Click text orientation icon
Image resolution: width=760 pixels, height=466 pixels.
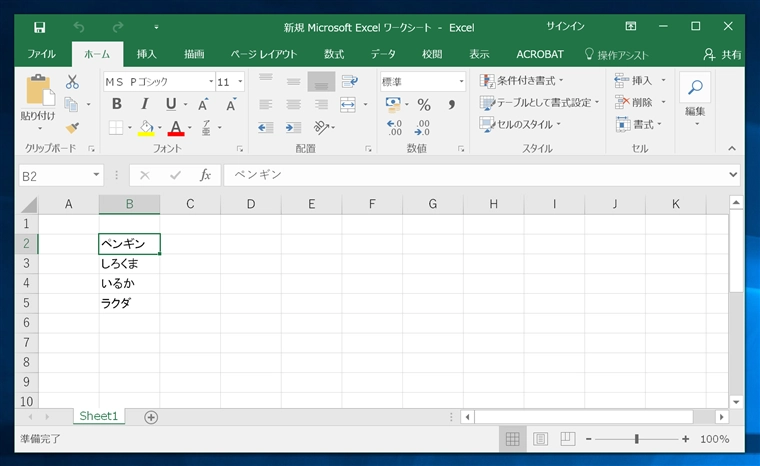321,128
